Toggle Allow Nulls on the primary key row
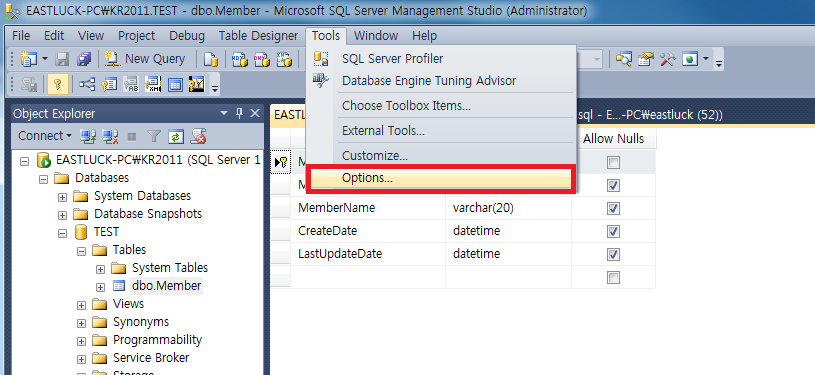815x375 pixels. coord(613,163)
